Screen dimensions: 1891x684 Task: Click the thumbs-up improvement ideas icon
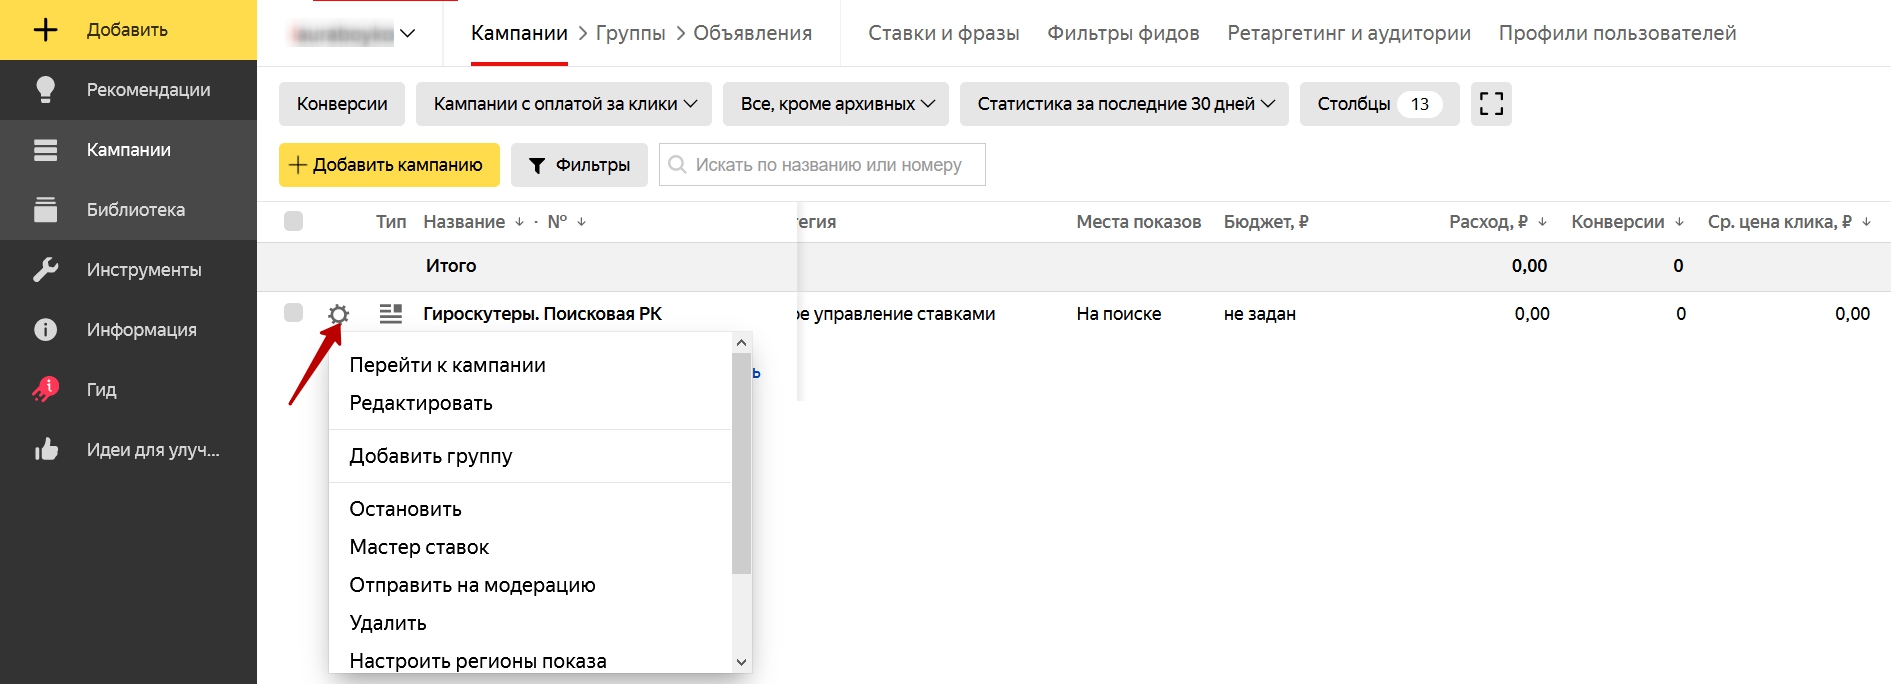point(45,450)
